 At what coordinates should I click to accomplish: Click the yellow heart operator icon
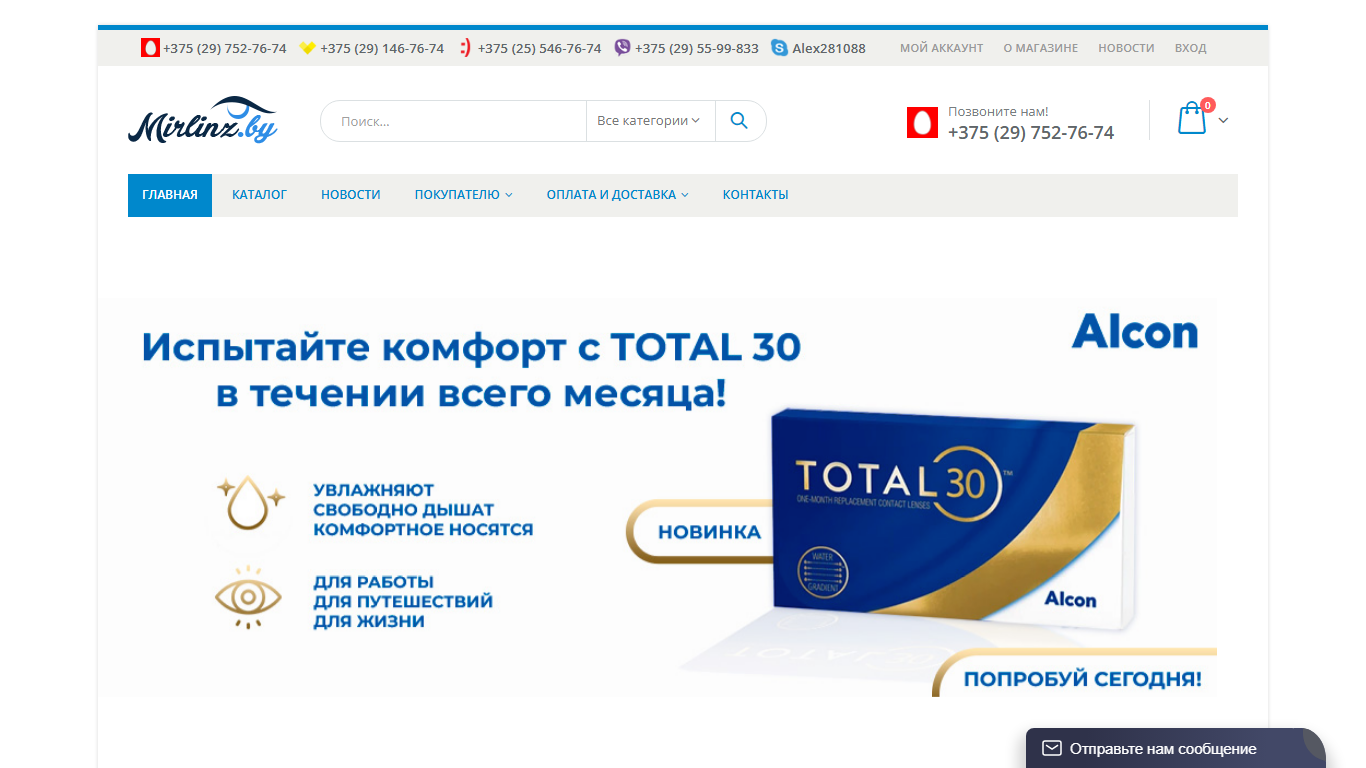click(x=308, y=48)
